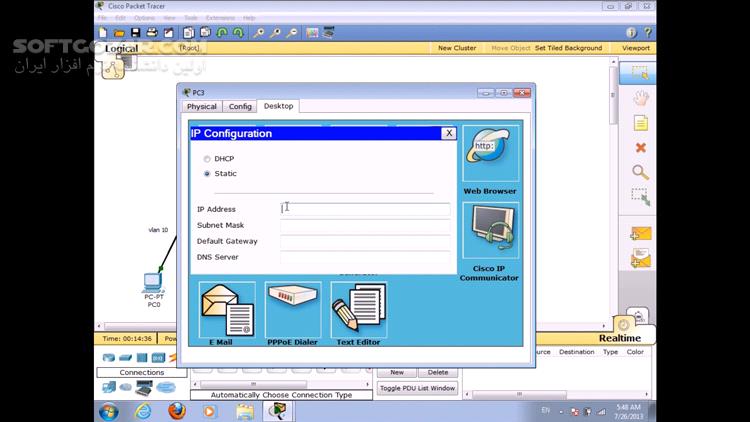The height and width of the screenshot is (422, 750).
Task: Select the Move Layout hand tool
Action: [640, 98]
